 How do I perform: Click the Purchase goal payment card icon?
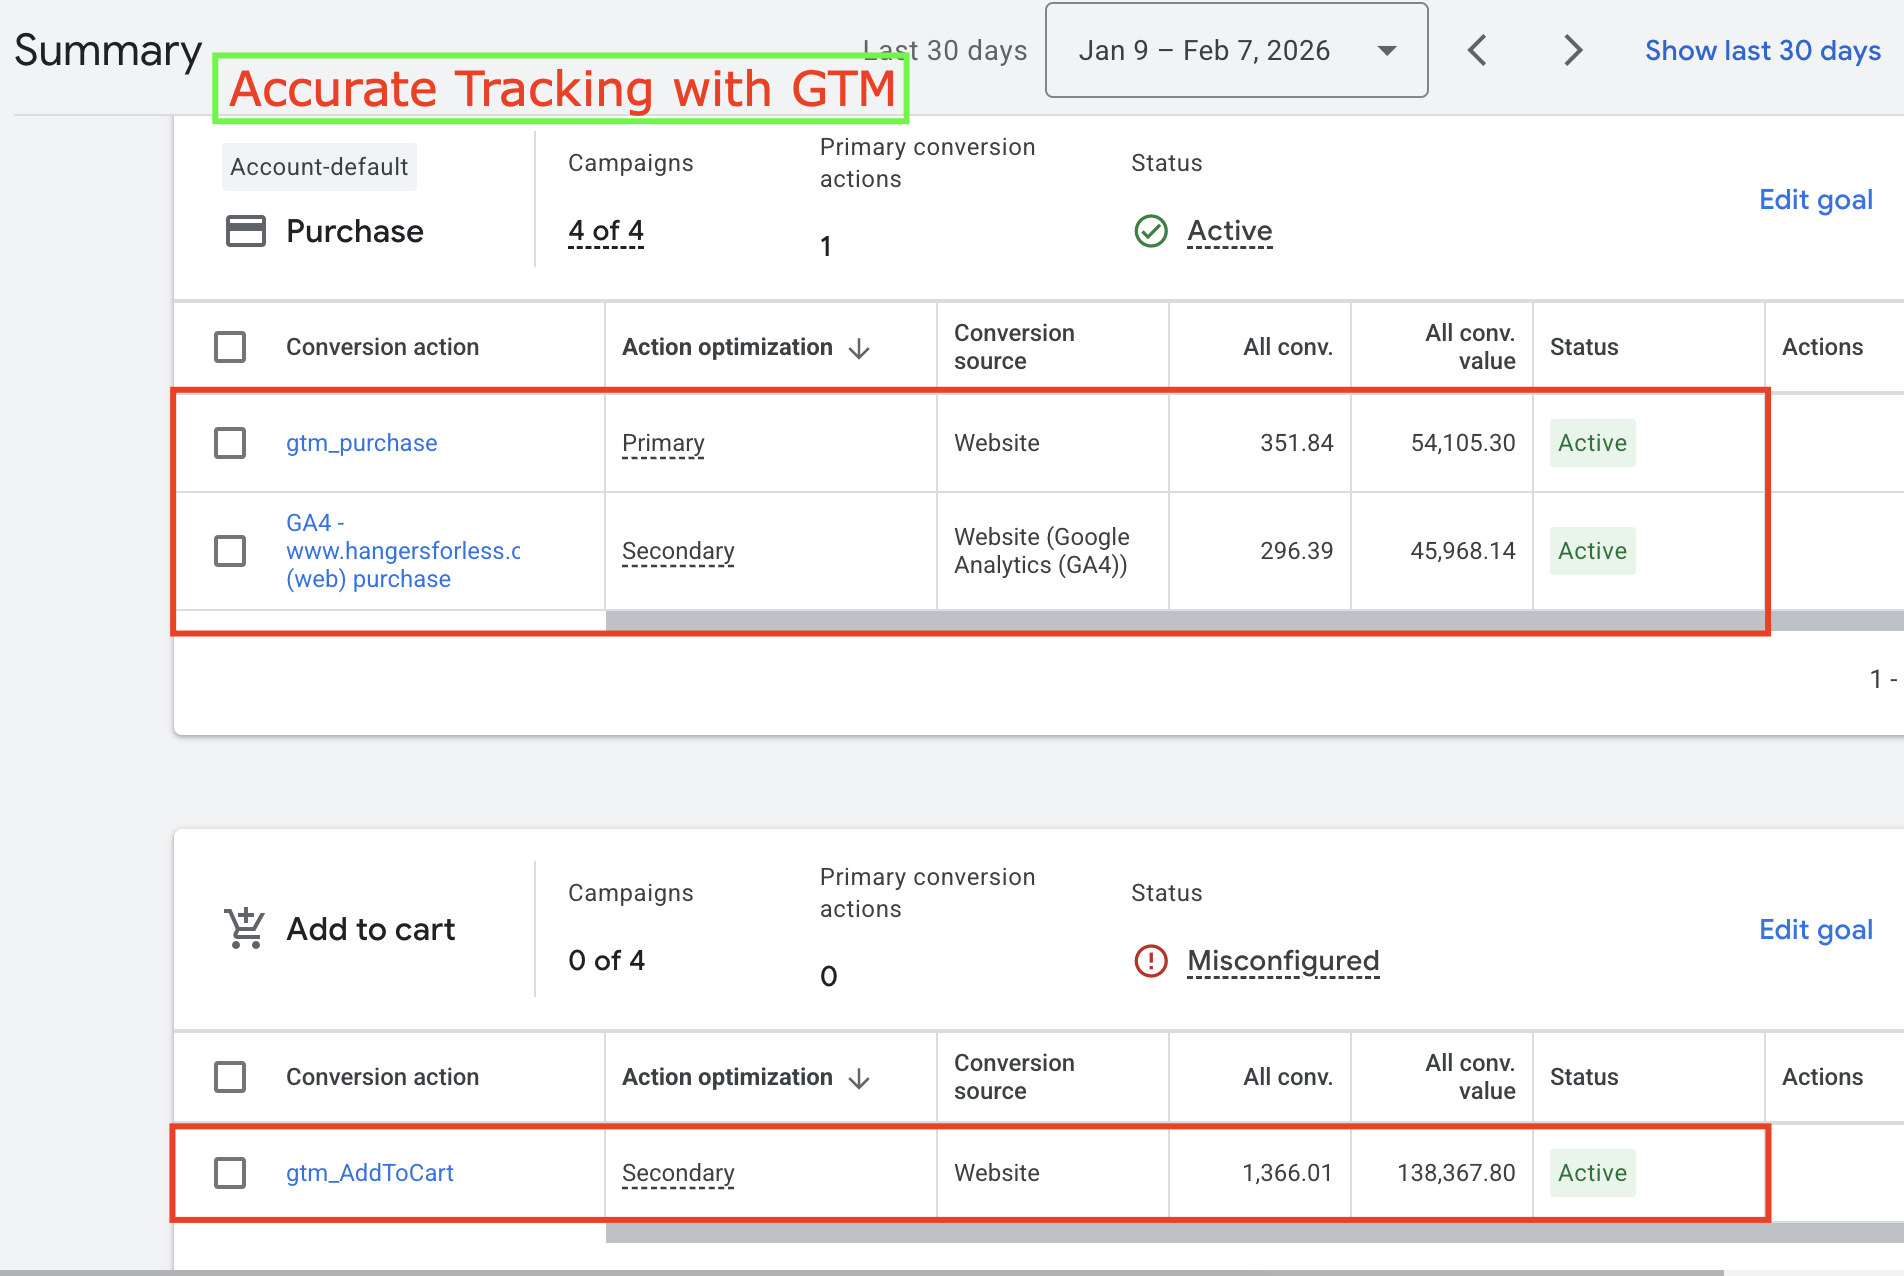click(x=247, y=231)
